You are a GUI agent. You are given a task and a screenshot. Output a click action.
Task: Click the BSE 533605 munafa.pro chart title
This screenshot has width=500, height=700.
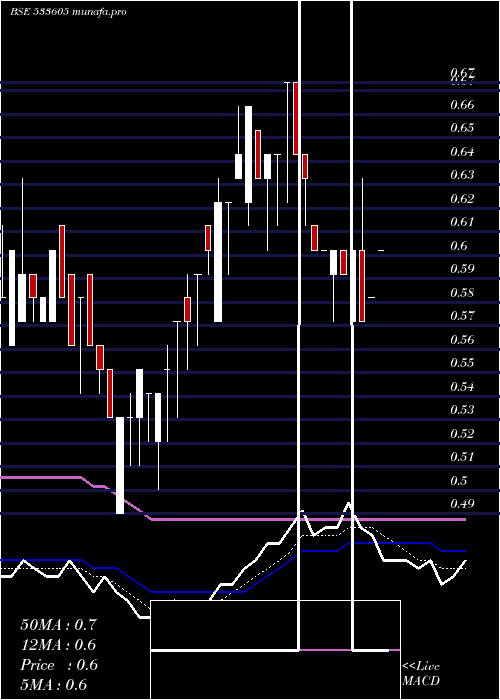(x=68, y=12)
